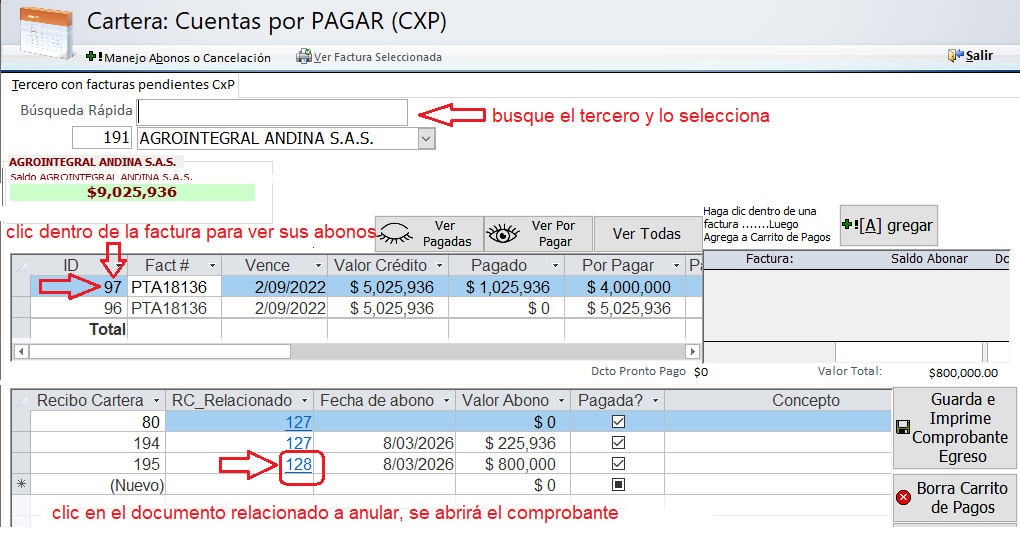Select the Tercero con facturas pendientes CxP tab
The height and width of the screenshot is (533, 1020).
tap(123, 85)
